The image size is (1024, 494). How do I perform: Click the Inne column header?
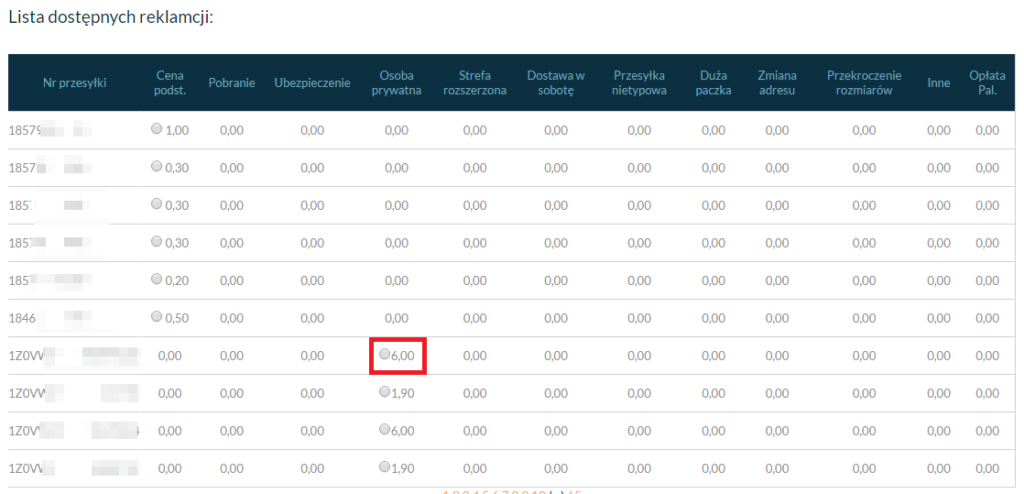point(938,83)
